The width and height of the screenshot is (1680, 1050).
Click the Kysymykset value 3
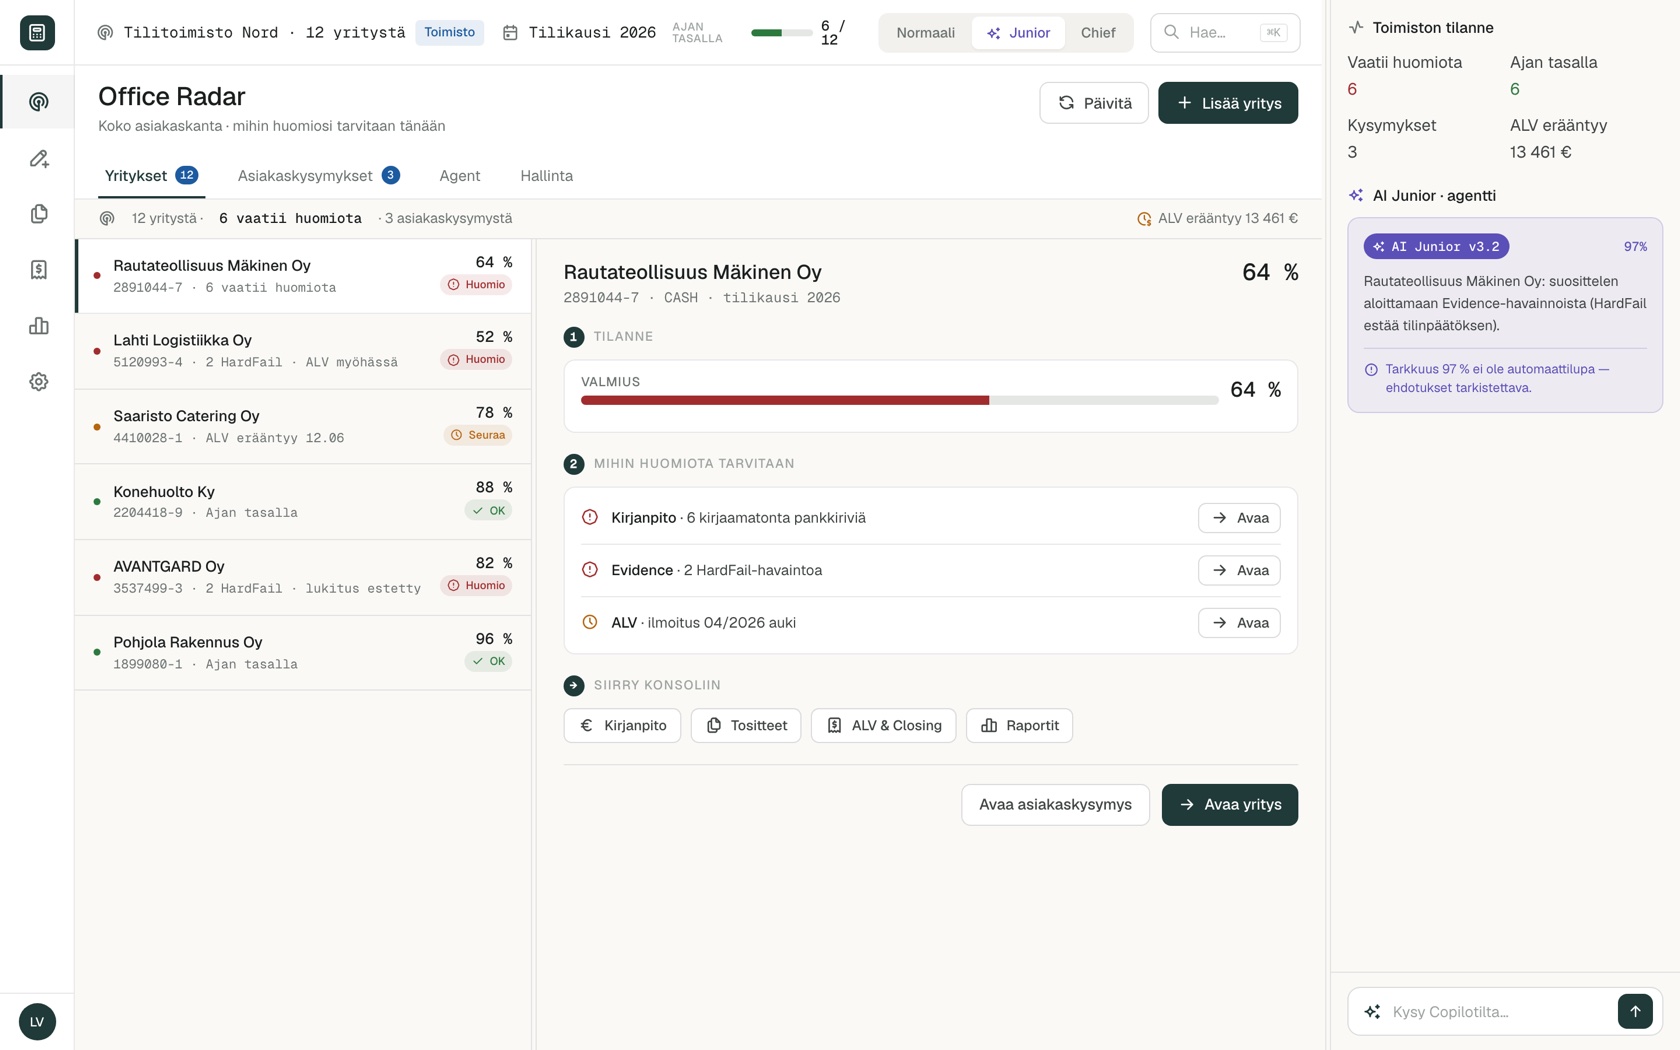[x=1352, y=153]
